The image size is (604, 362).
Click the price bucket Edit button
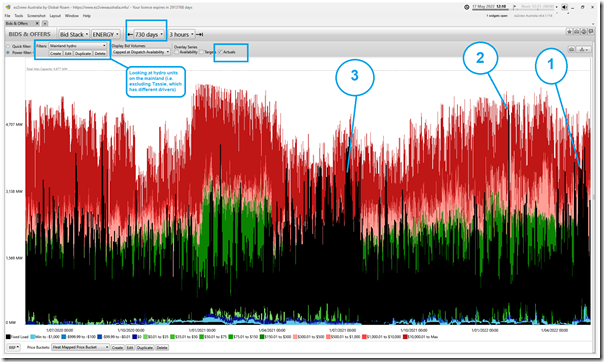[130, 347]
